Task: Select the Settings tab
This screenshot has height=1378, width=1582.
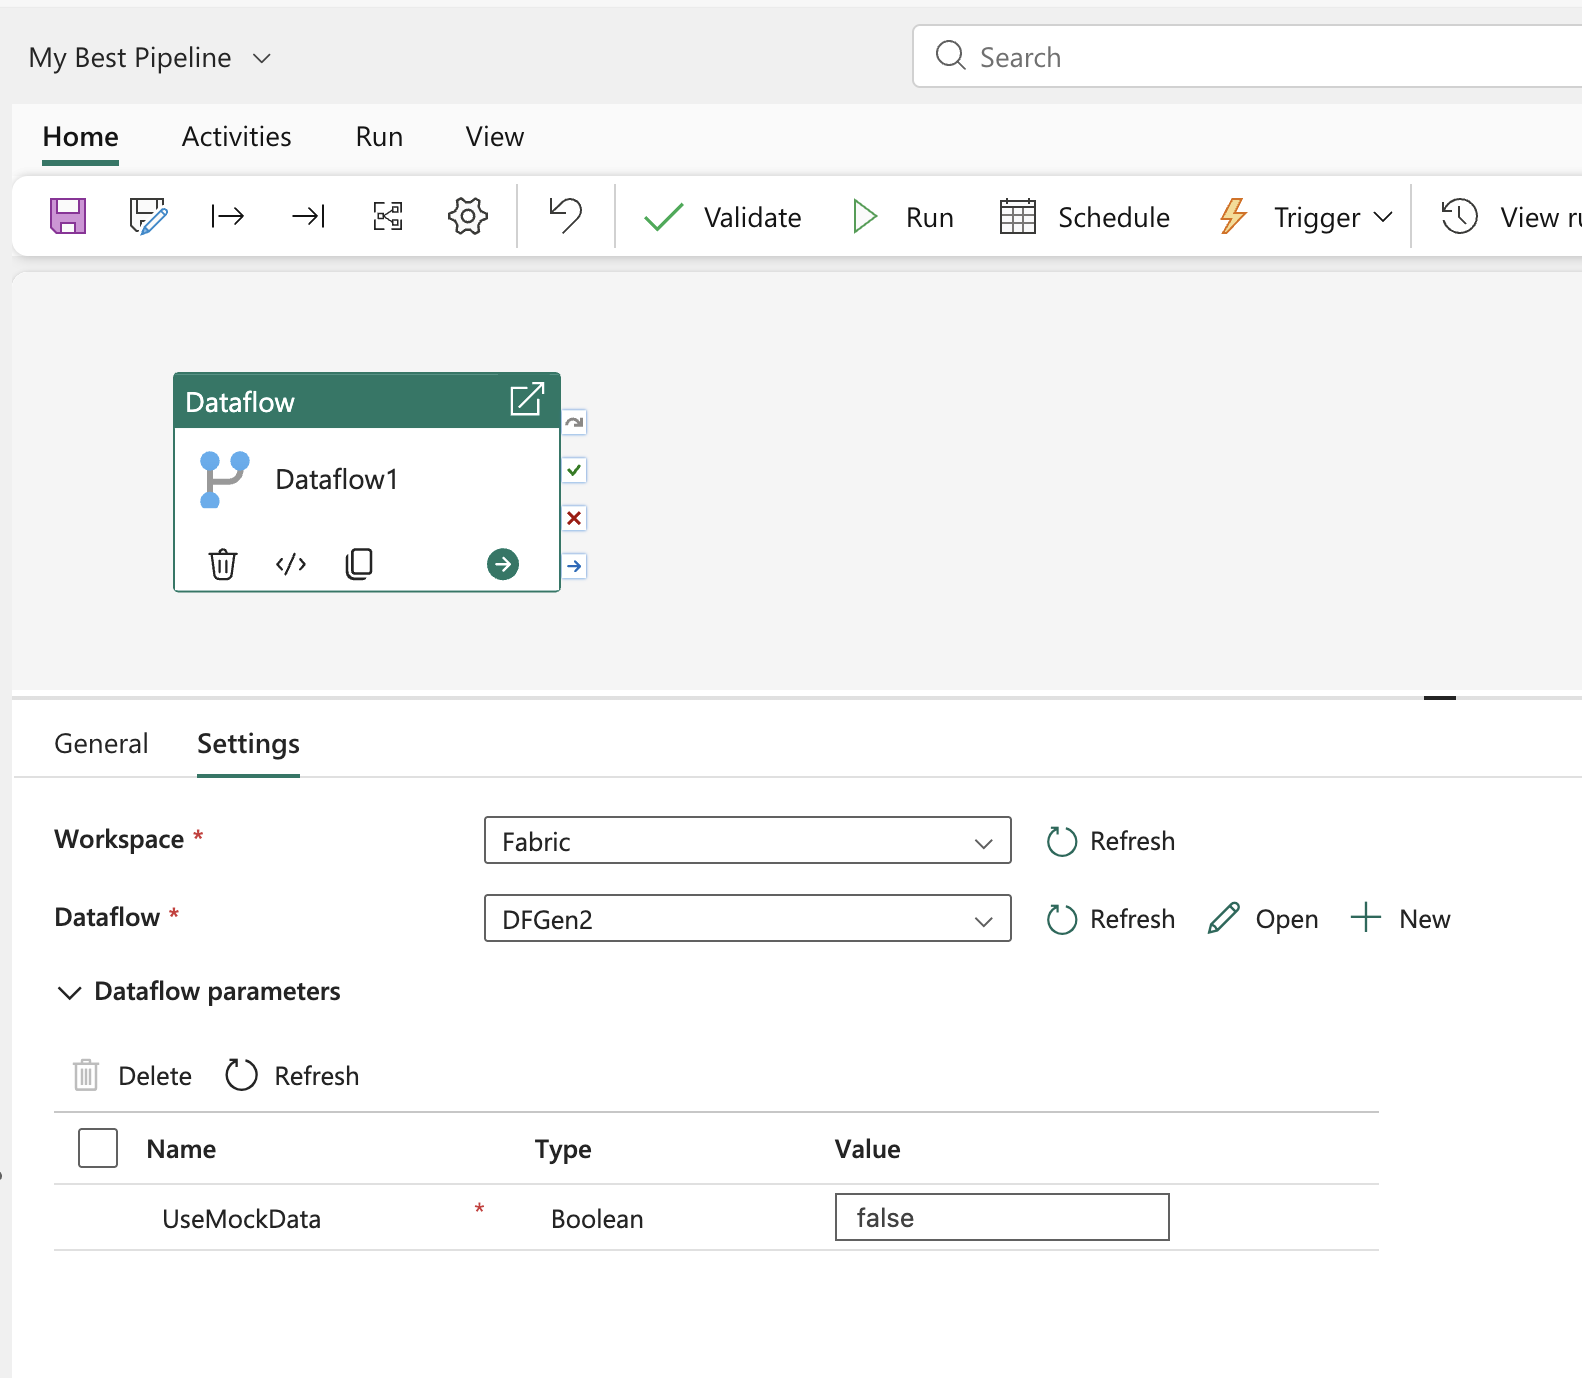Action: pyautogui.click(x=248, y=744)
